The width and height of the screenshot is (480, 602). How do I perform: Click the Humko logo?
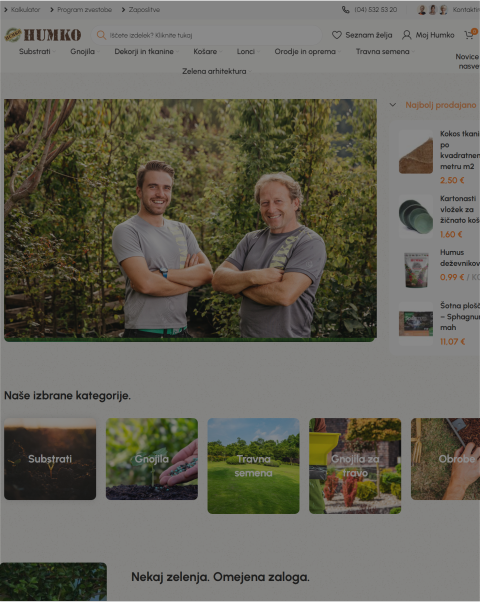43,35
